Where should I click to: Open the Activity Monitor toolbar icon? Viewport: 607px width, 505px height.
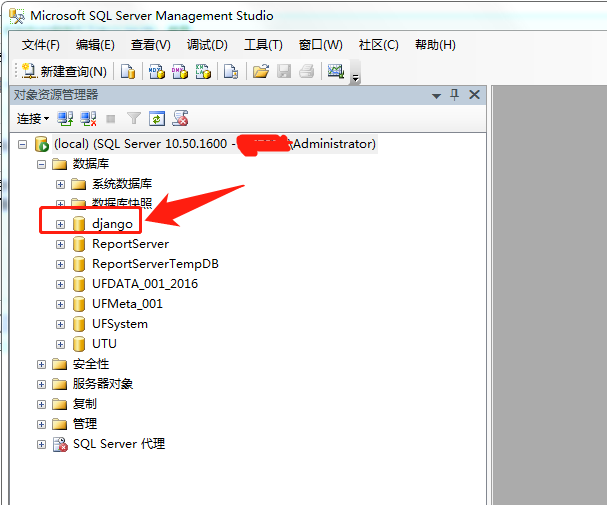[x=336, y=71]
